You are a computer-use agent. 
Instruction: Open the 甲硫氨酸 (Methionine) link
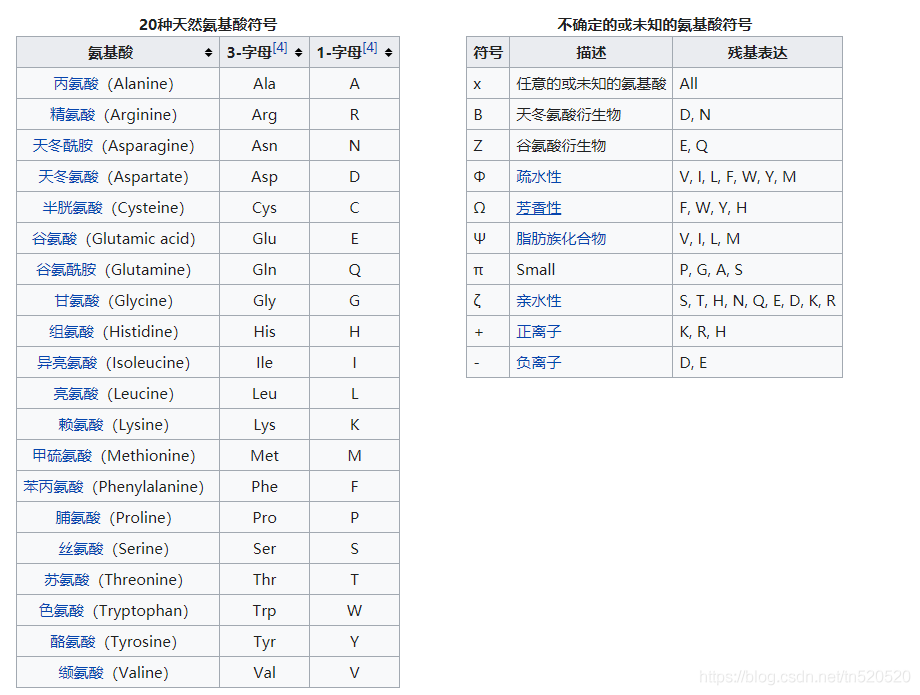pos(62,456)
